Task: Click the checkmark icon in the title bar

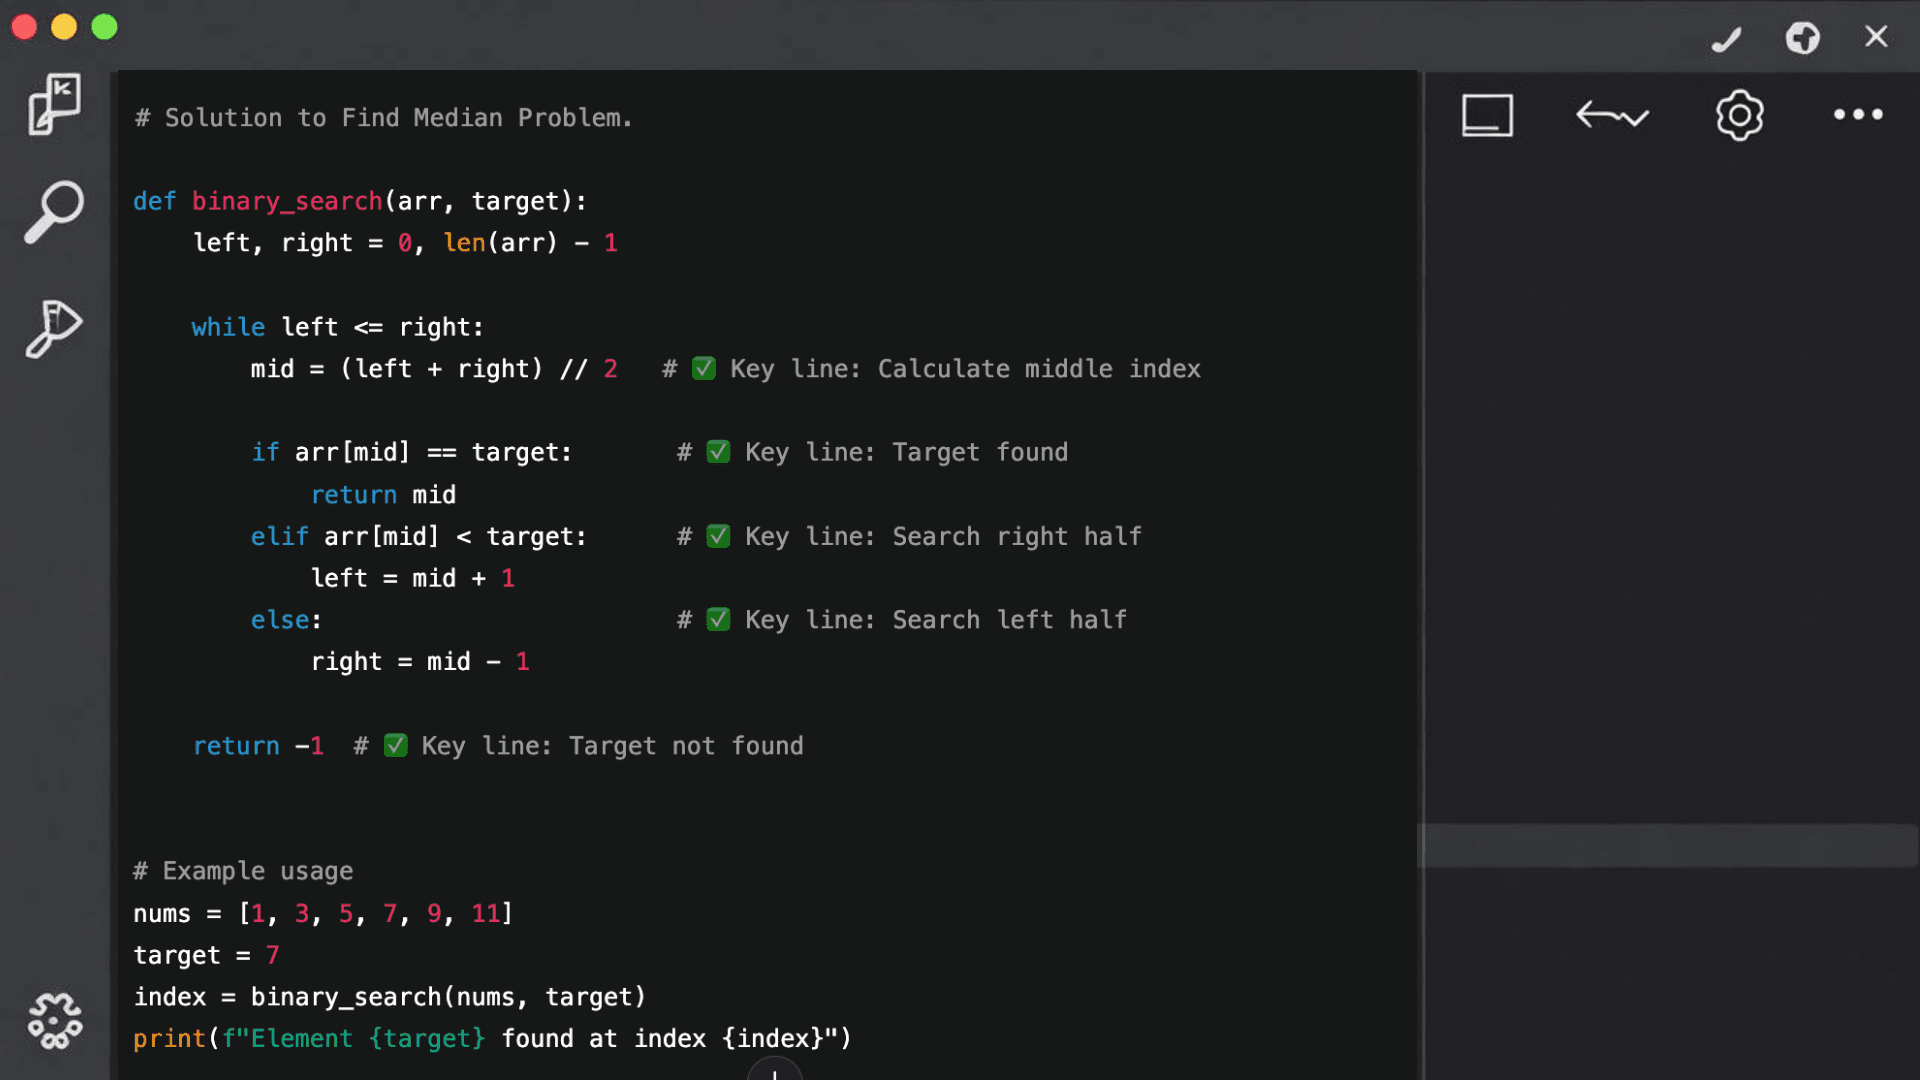Action: pos(1727,38)
